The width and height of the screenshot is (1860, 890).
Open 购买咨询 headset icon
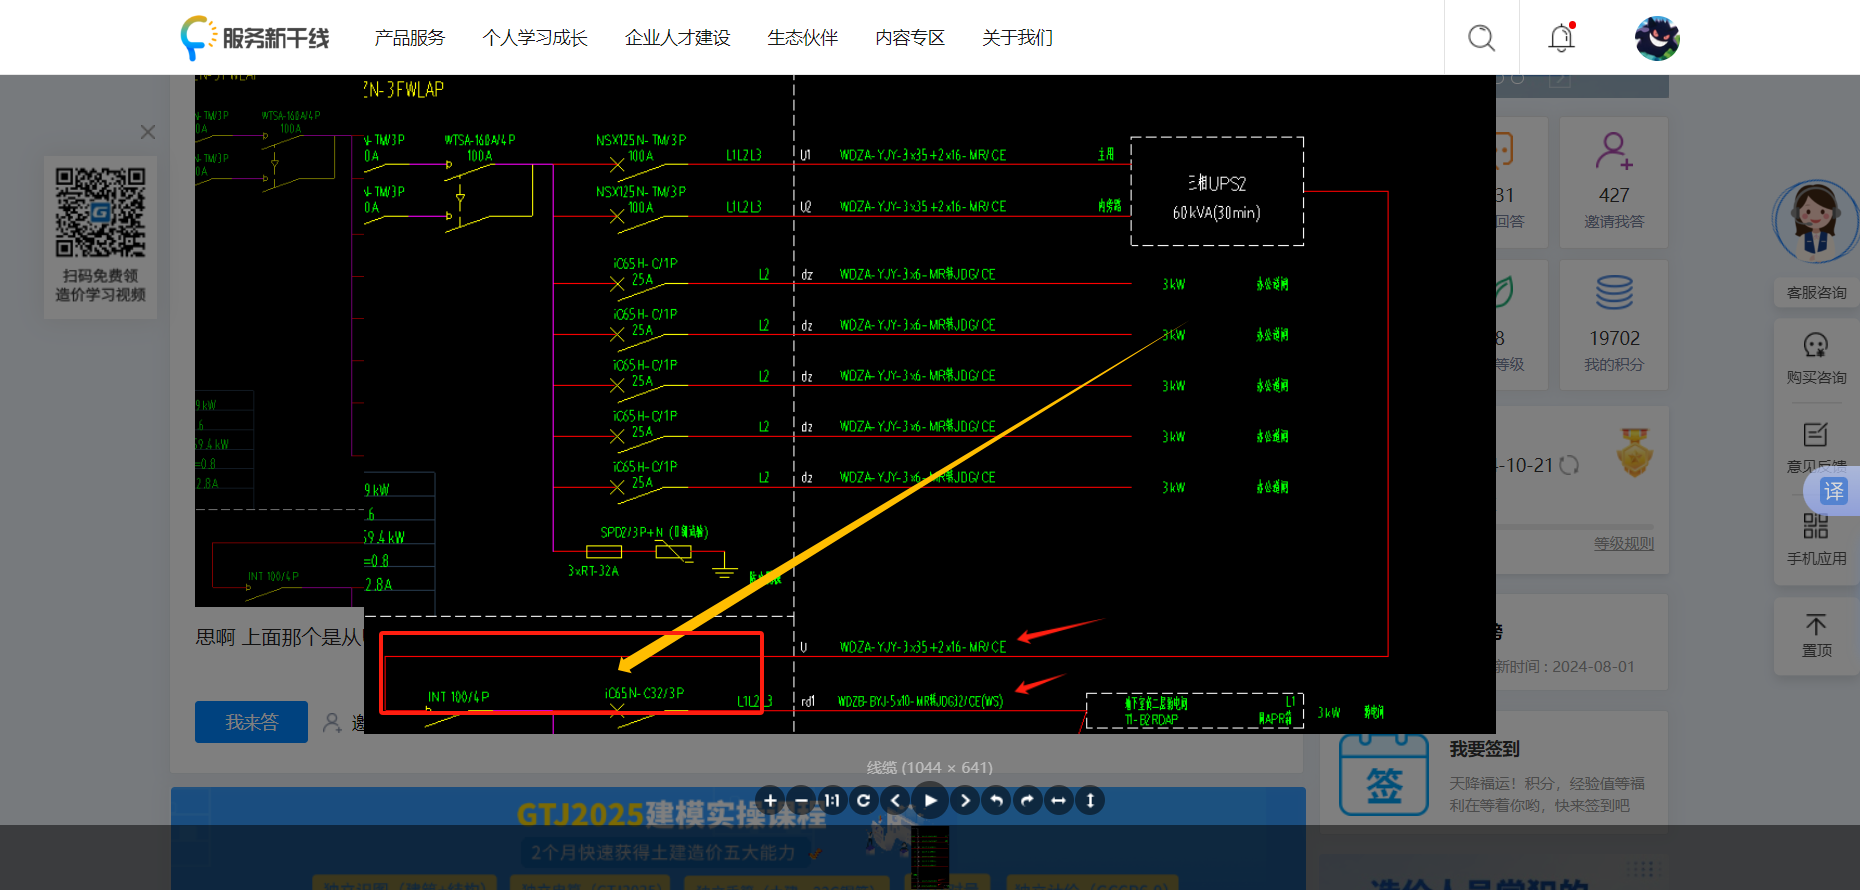tap(1816, 346)
